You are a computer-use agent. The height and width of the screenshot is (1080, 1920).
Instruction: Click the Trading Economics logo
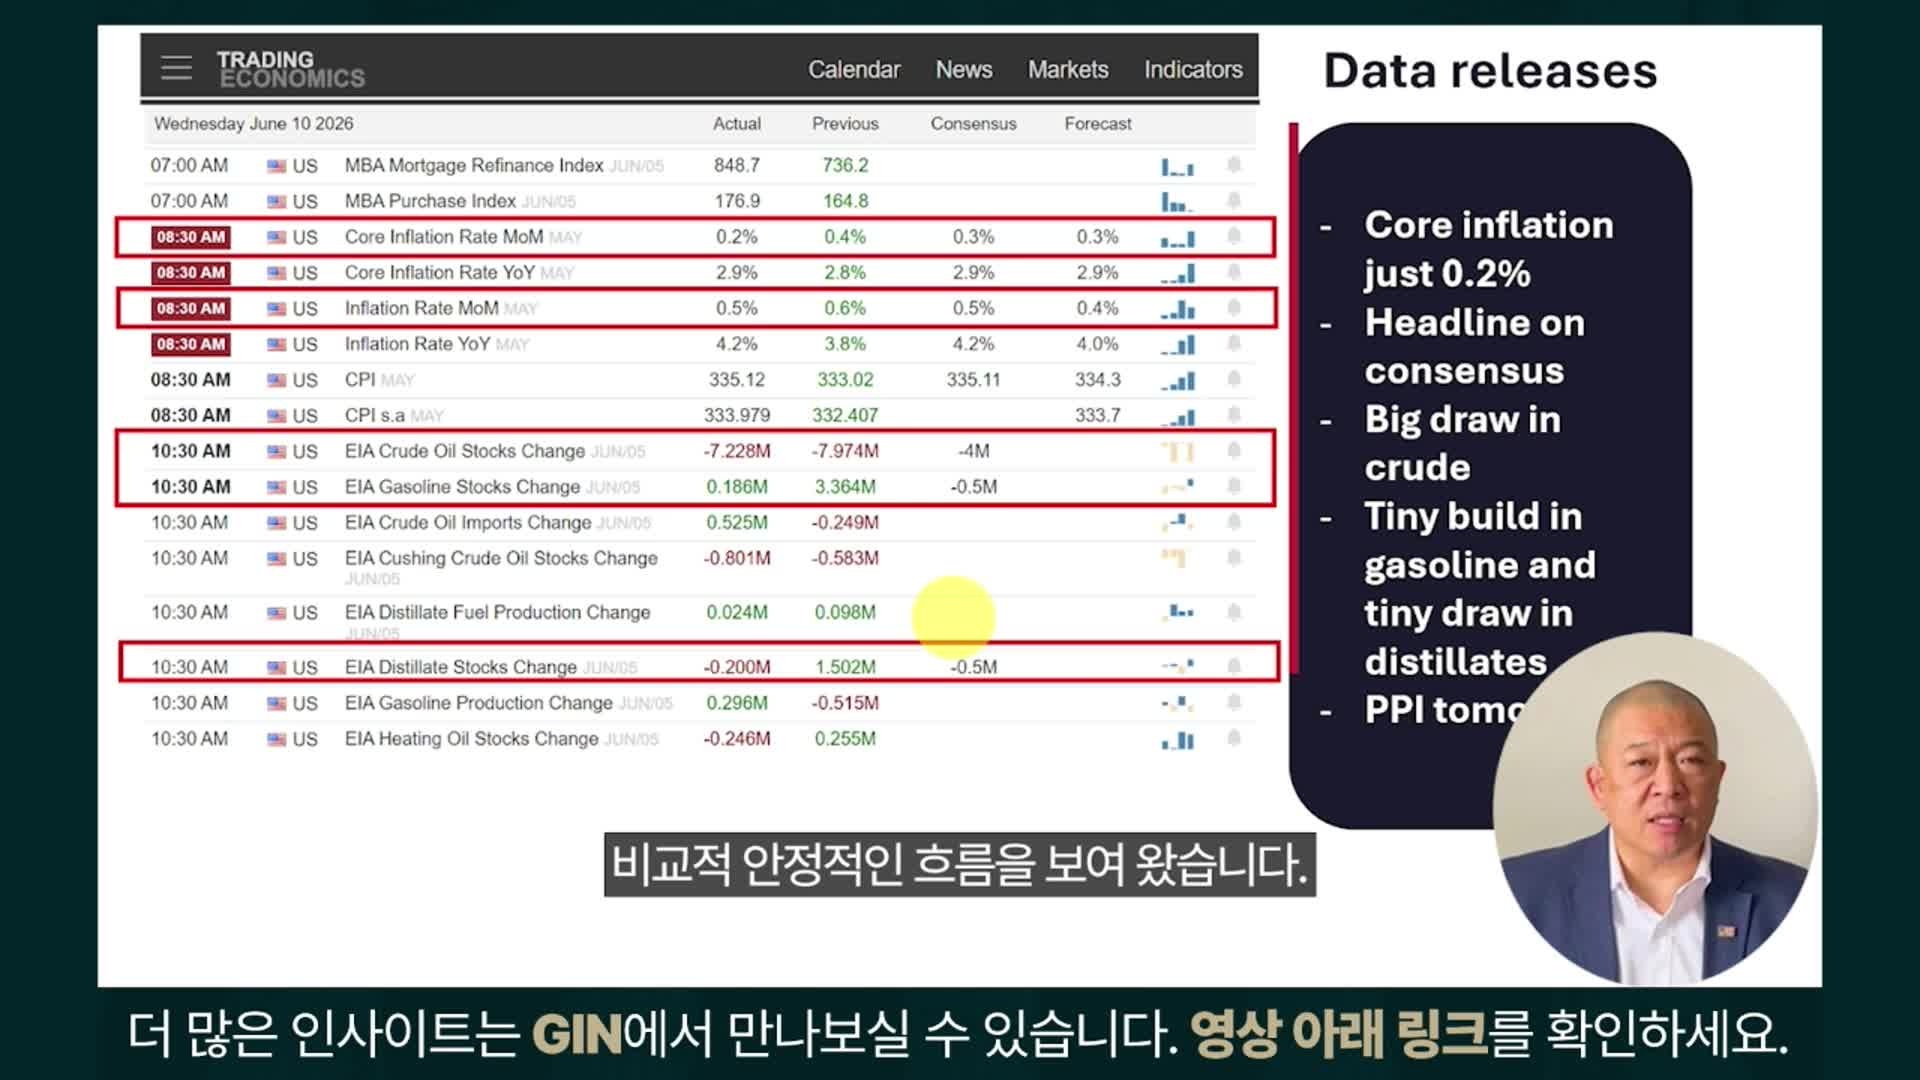pos(290,69)
